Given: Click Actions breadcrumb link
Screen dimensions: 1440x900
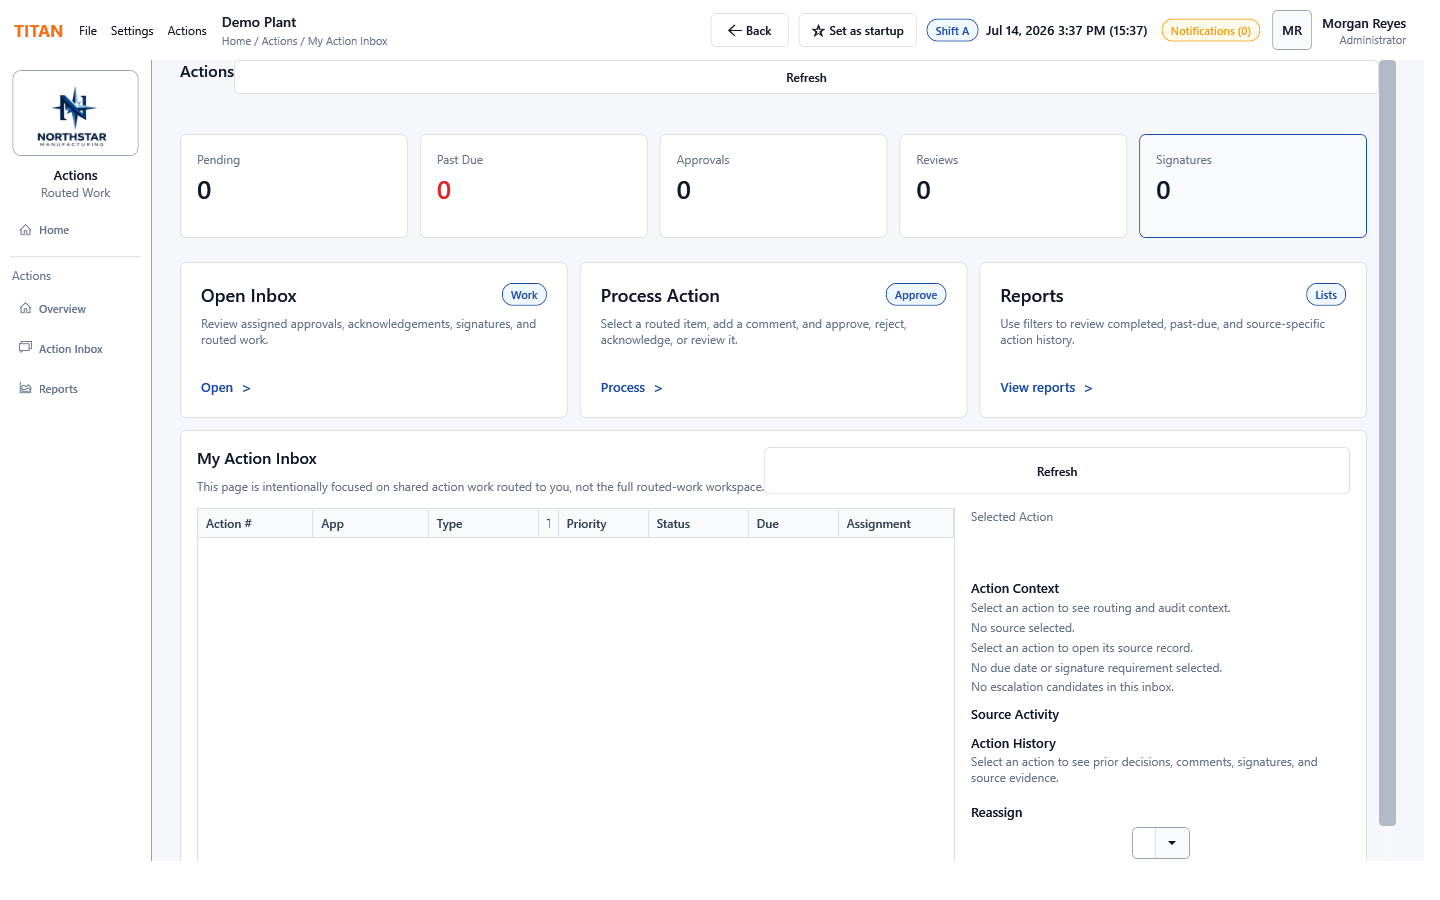Looking at the screenshot, I should [279, 41].
